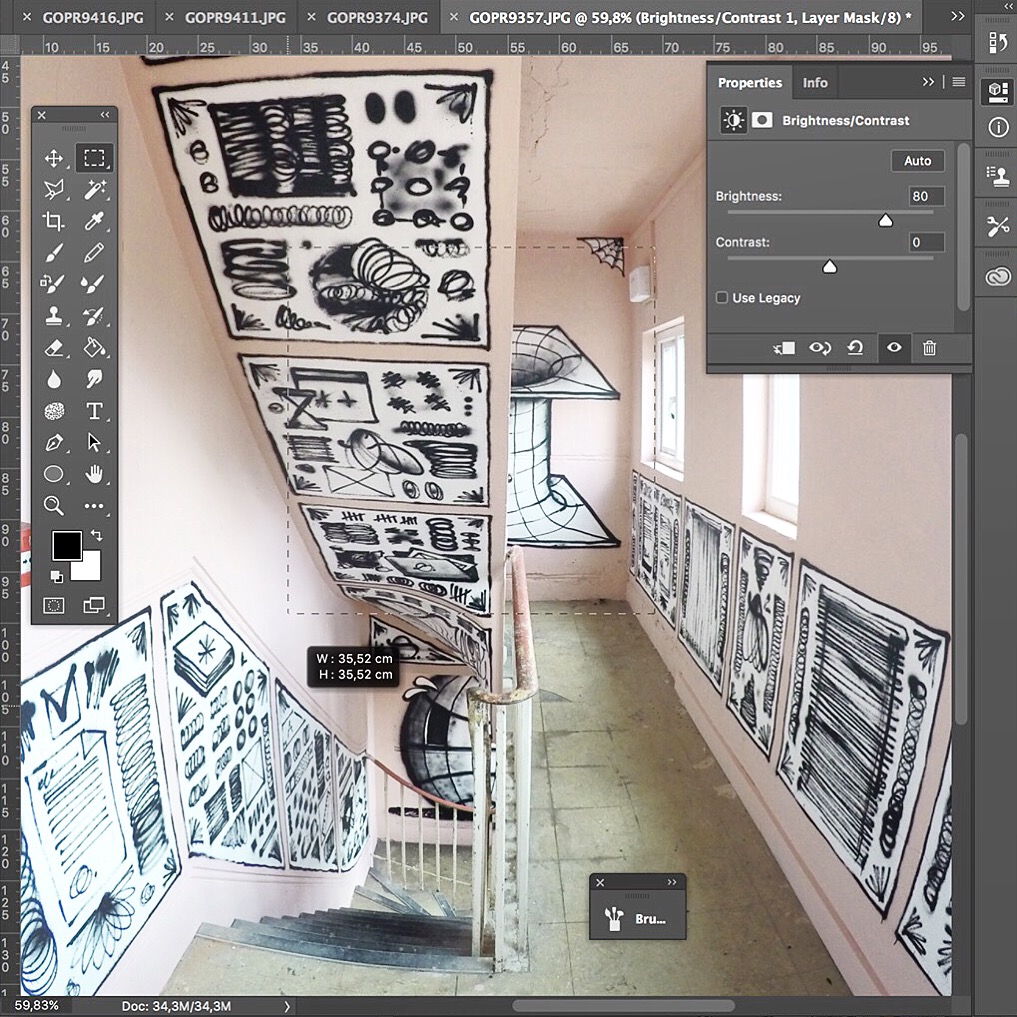Click the Auto button
The height and width of the screenshot is (1017, 1017).
pyautogui.click(x=917, y=161)
